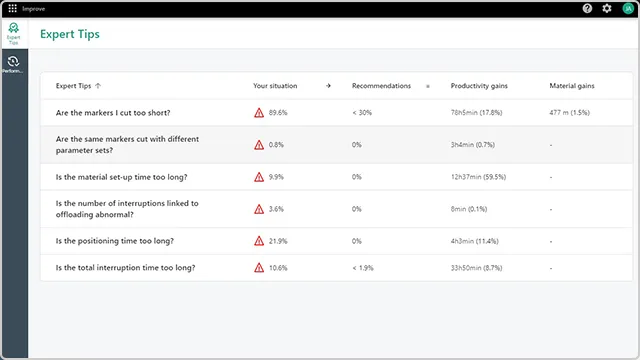Image resolution: width=640 pixels, height=360 pixels.
Task: Click the Recommendations column header
Action: click(x=381, y=86)
